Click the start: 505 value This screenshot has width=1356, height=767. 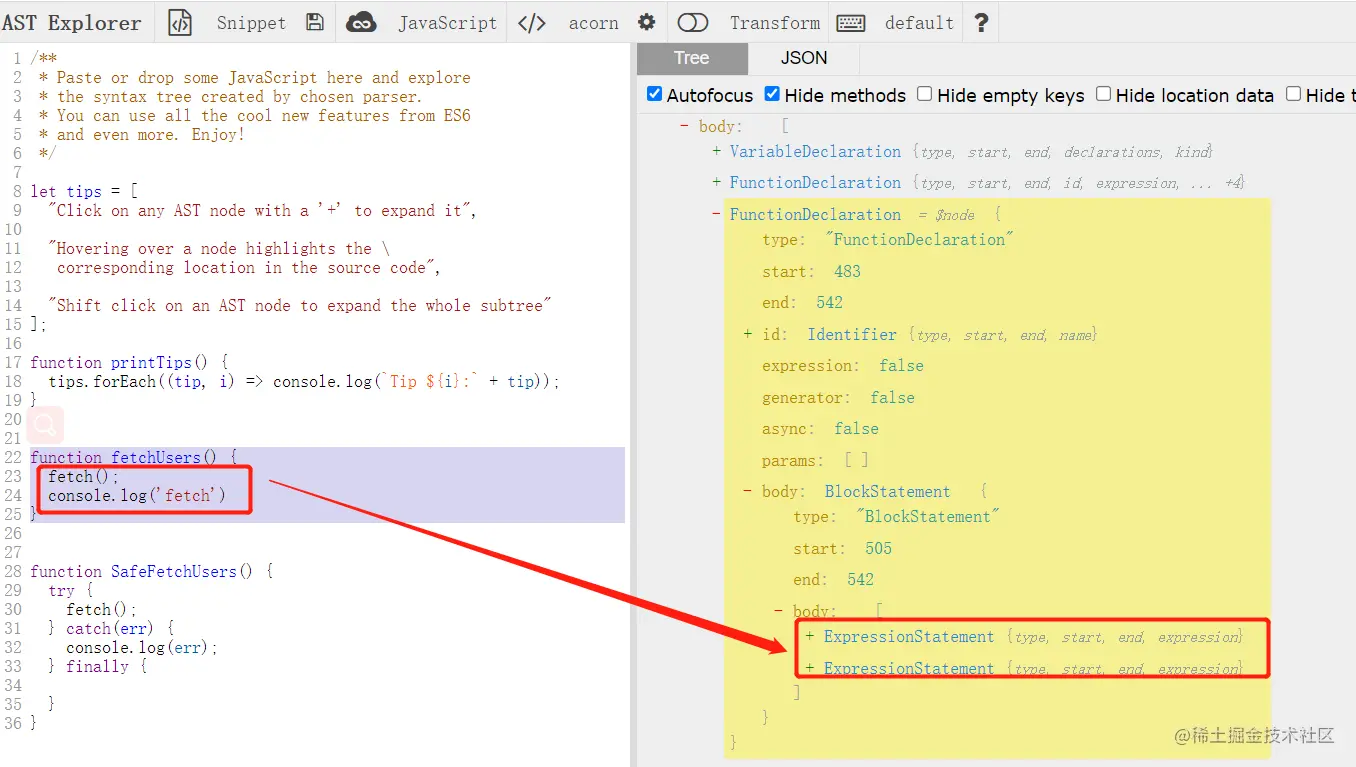878,548
